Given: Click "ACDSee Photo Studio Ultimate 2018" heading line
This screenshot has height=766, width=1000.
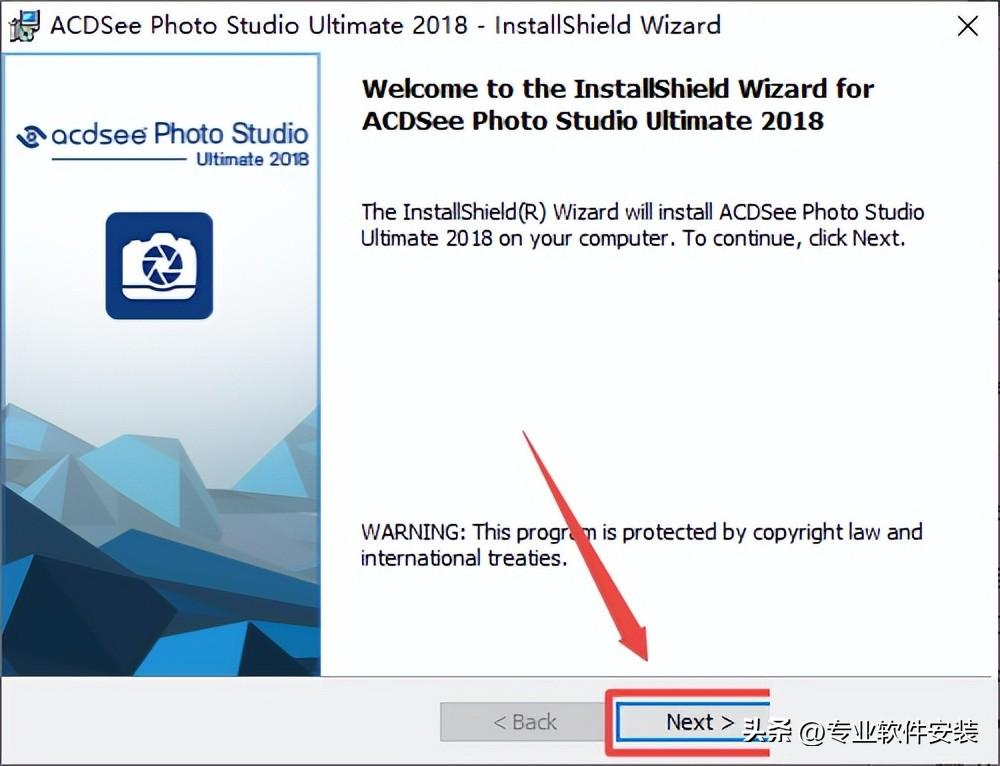Looking at the screenshot, I should click(592, 121).
